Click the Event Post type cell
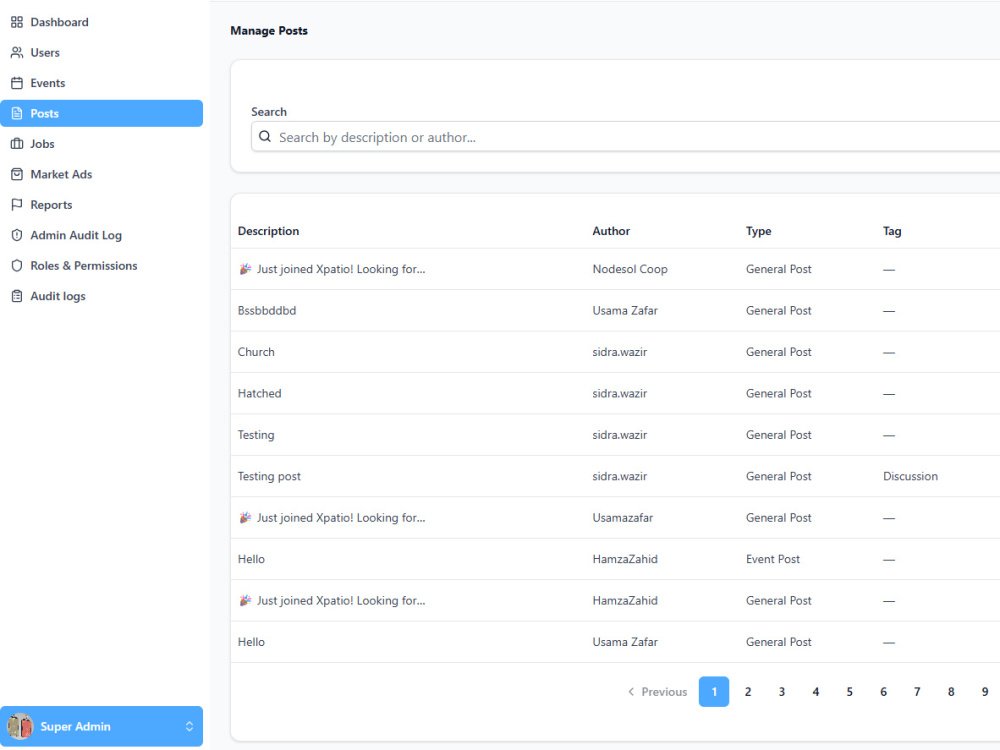Image resolution: width=1000 pixels, height=750 pixels. click(x=772, y=559)
